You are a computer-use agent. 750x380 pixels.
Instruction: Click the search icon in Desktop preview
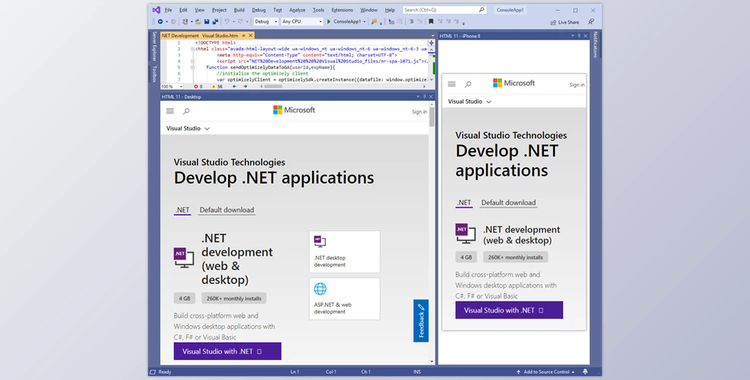(186, 111)
